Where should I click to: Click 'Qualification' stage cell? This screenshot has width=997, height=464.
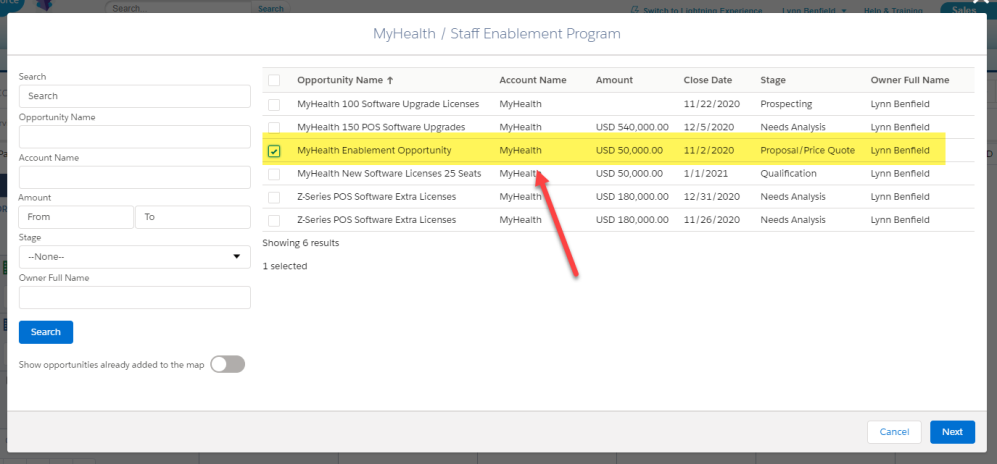[788, 174]
